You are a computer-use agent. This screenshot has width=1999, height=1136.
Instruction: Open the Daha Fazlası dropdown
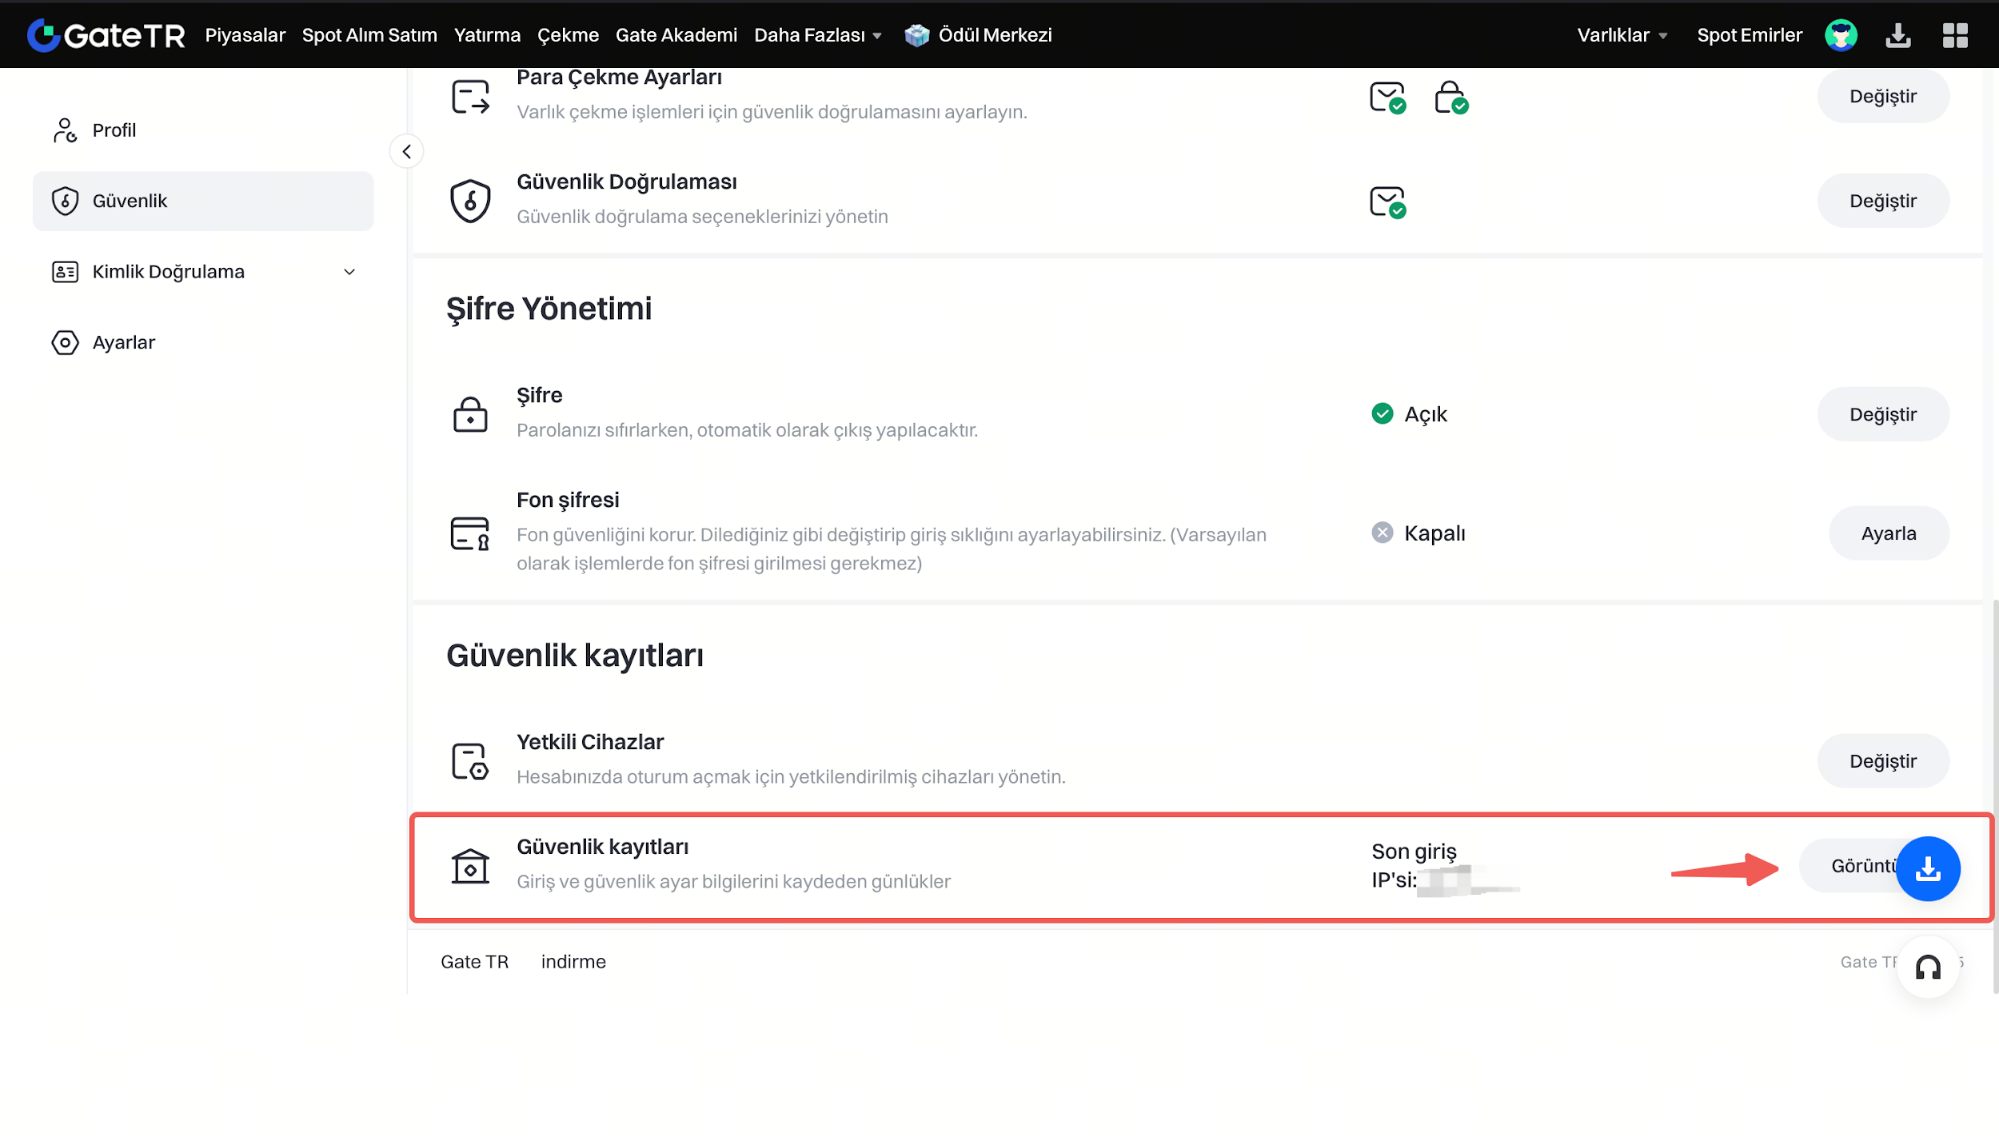(817, 35)
